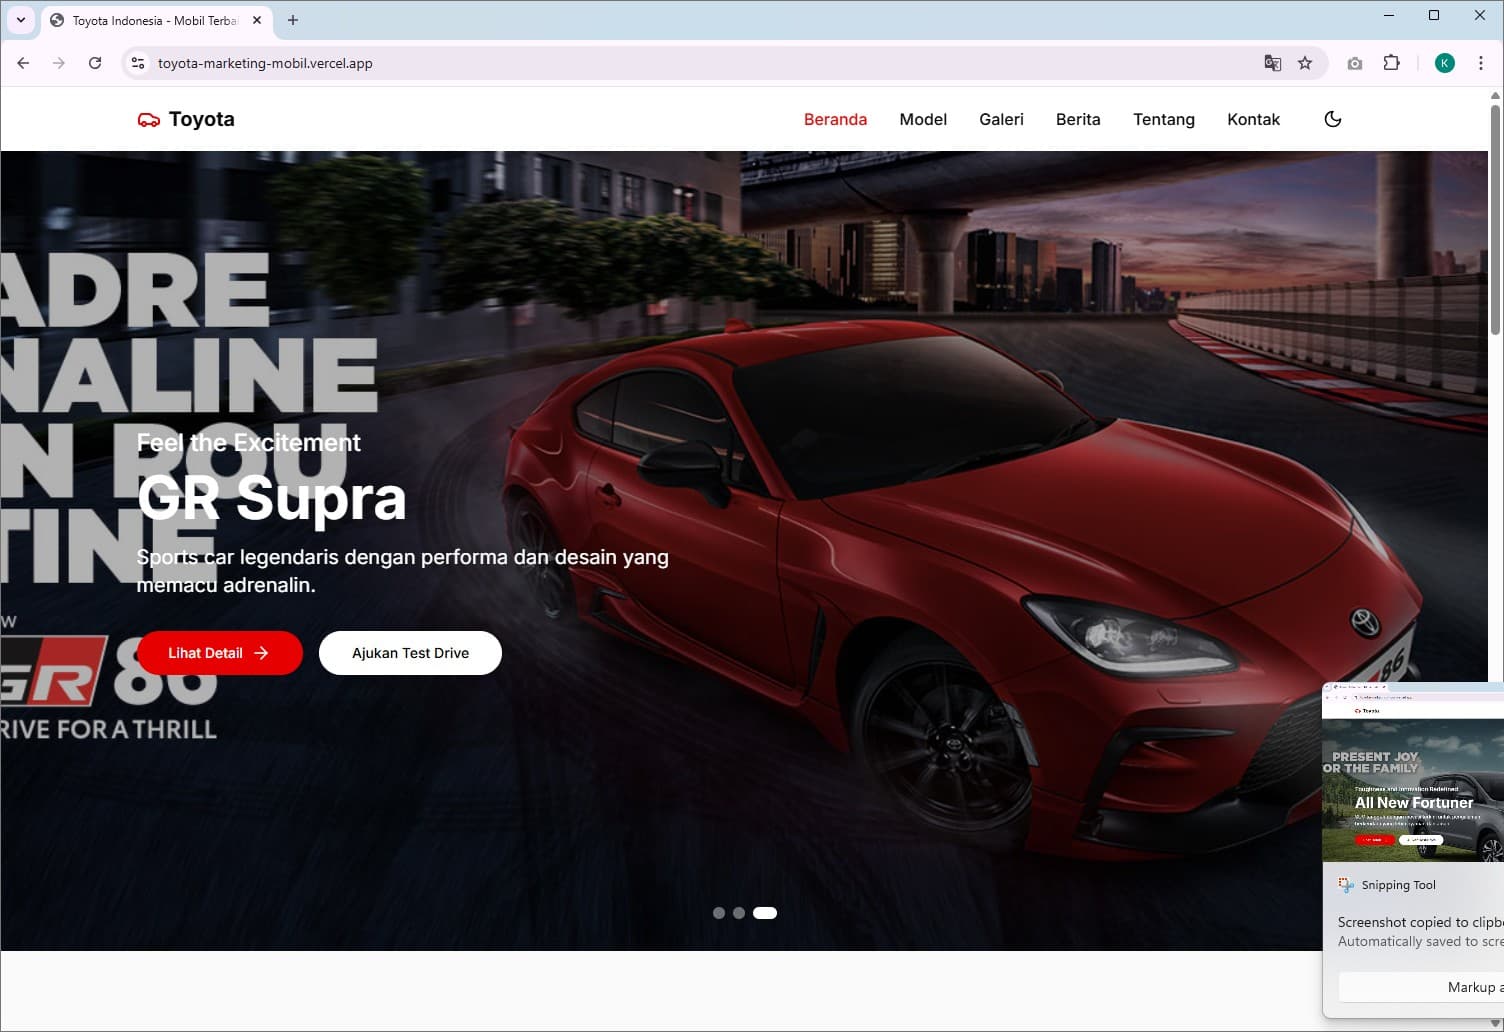View site information icon in address bar
Image resolution: width=1504 pixels, height=1032 pixels.
[x=138, y=63]
